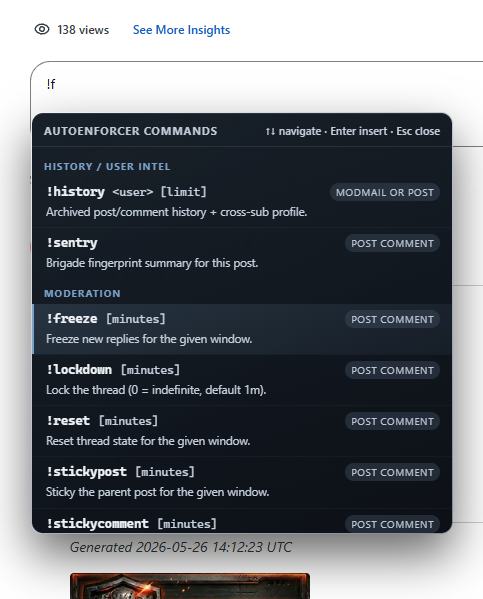This screenshot has width=483, height=599.
Task: Select the !history command entry
Action: (242, 202)
